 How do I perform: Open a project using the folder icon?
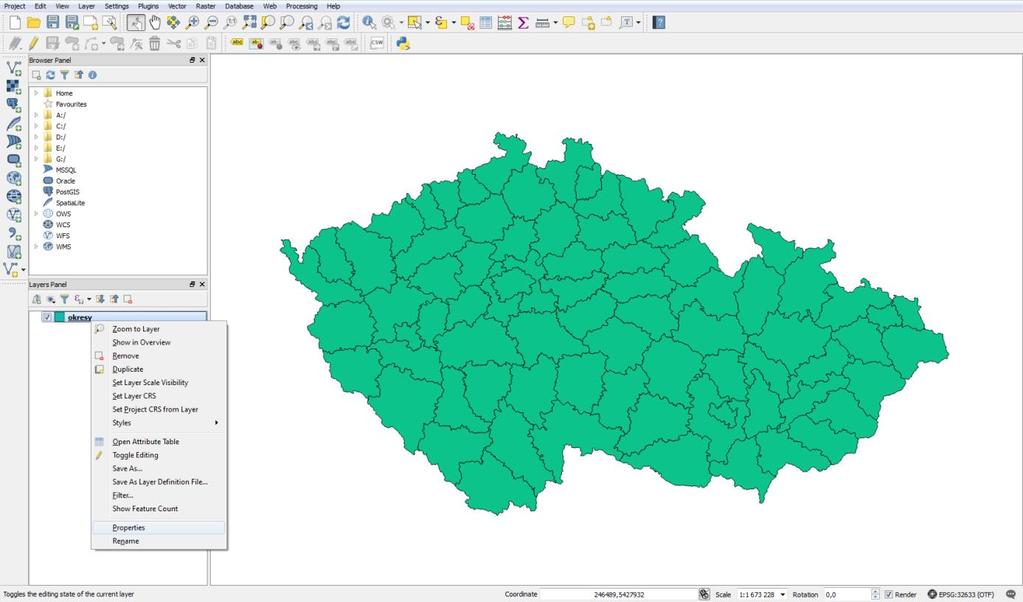coord(33,23)
